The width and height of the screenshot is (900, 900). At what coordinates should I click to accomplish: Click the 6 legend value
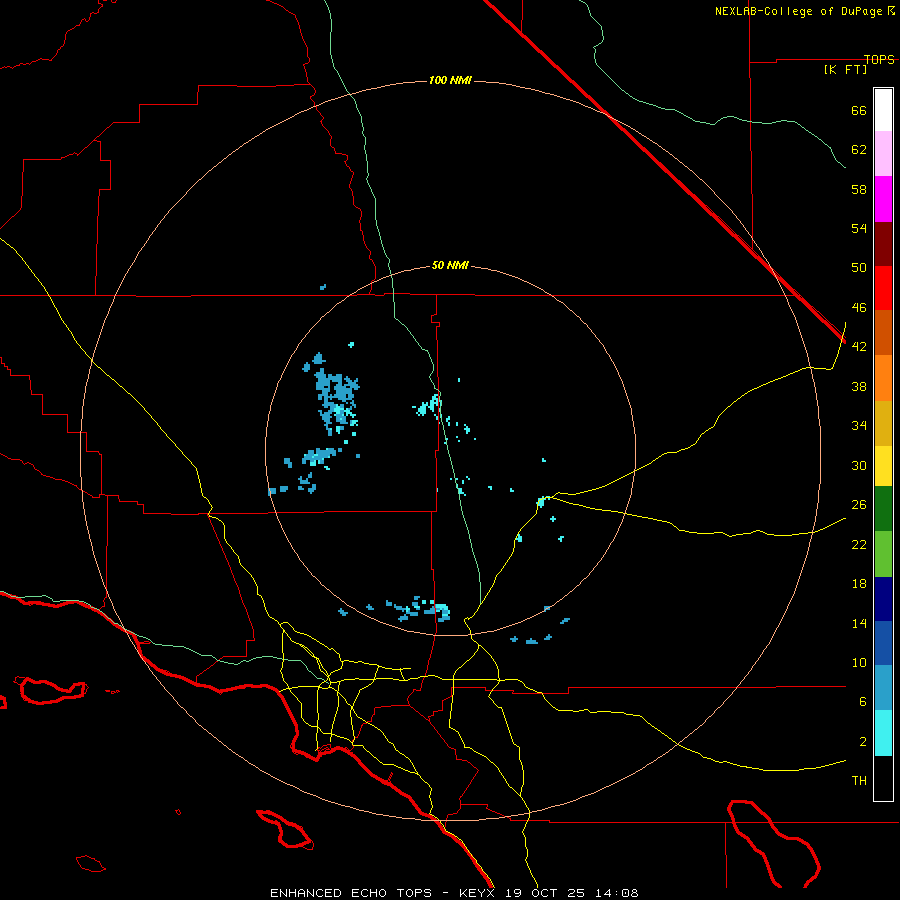[863, 702]
